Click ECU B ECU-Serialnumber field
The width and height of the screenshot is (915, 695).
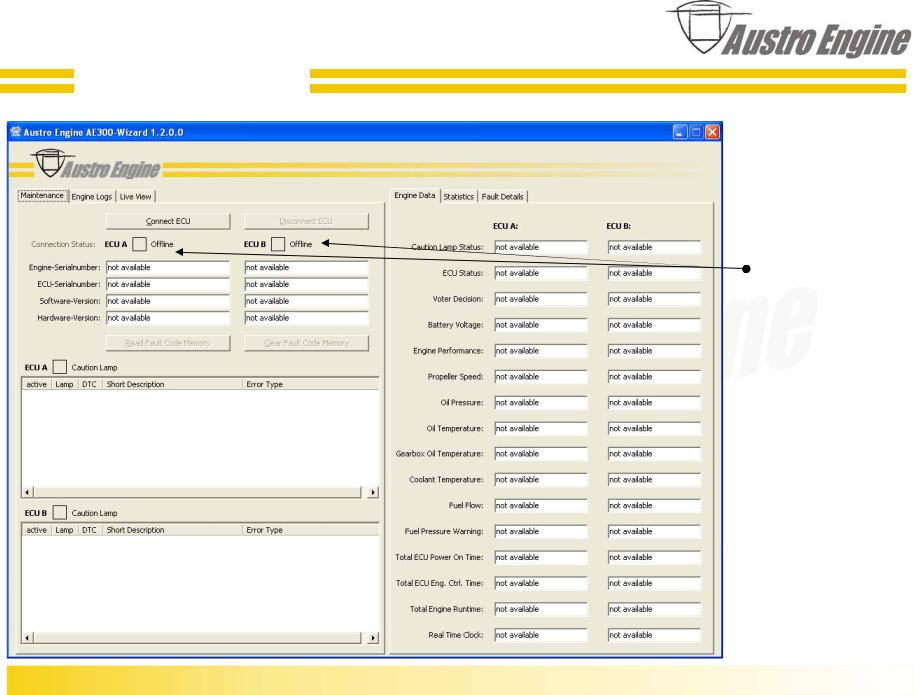tap(306, 284)
